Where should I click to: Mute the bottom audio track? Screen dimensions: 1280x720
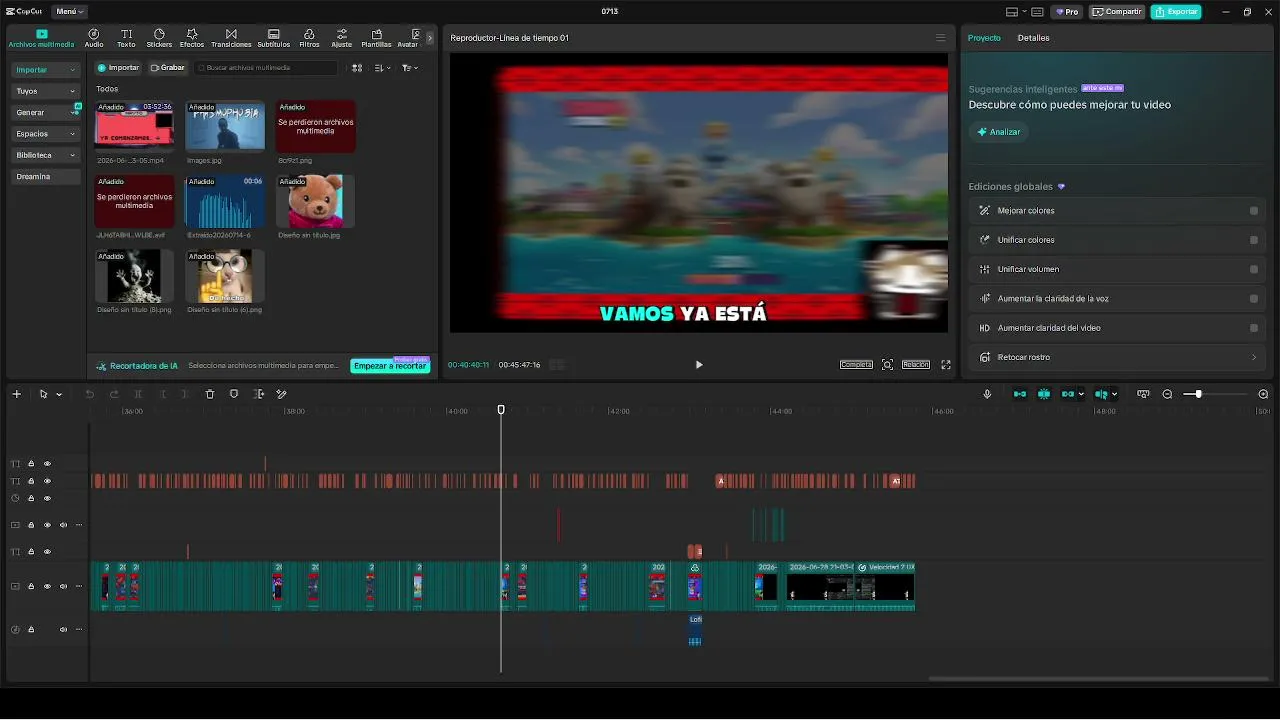[x=63, y=629]
